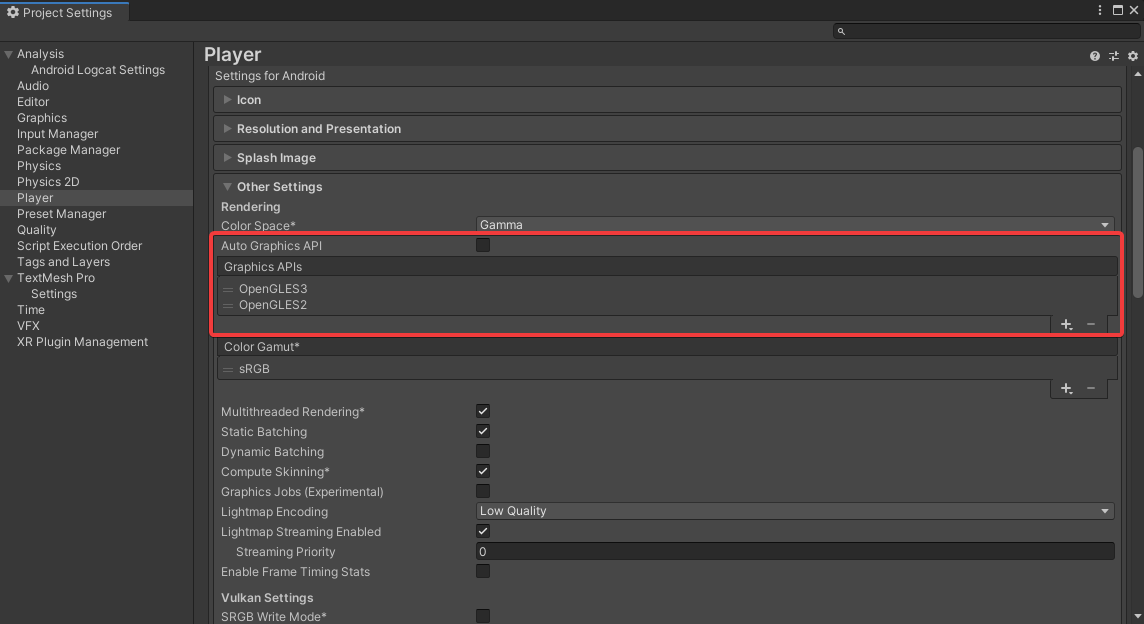Add a Color Gamut with plus button
The height and width of the screenshot is (624, 1144).
[x=1066, y=388]
